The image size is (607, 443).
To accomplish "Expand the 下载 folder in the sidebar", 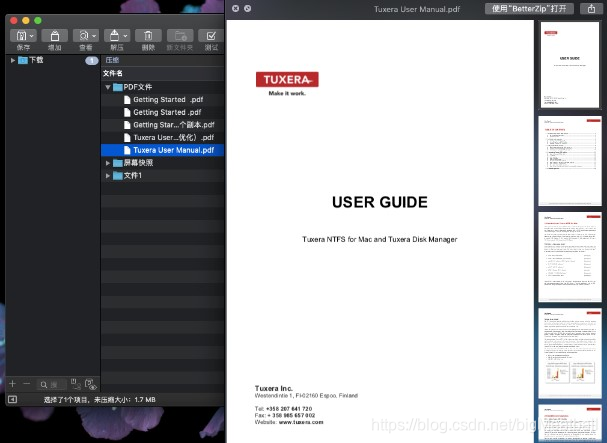I will click(x=13, y=60).
